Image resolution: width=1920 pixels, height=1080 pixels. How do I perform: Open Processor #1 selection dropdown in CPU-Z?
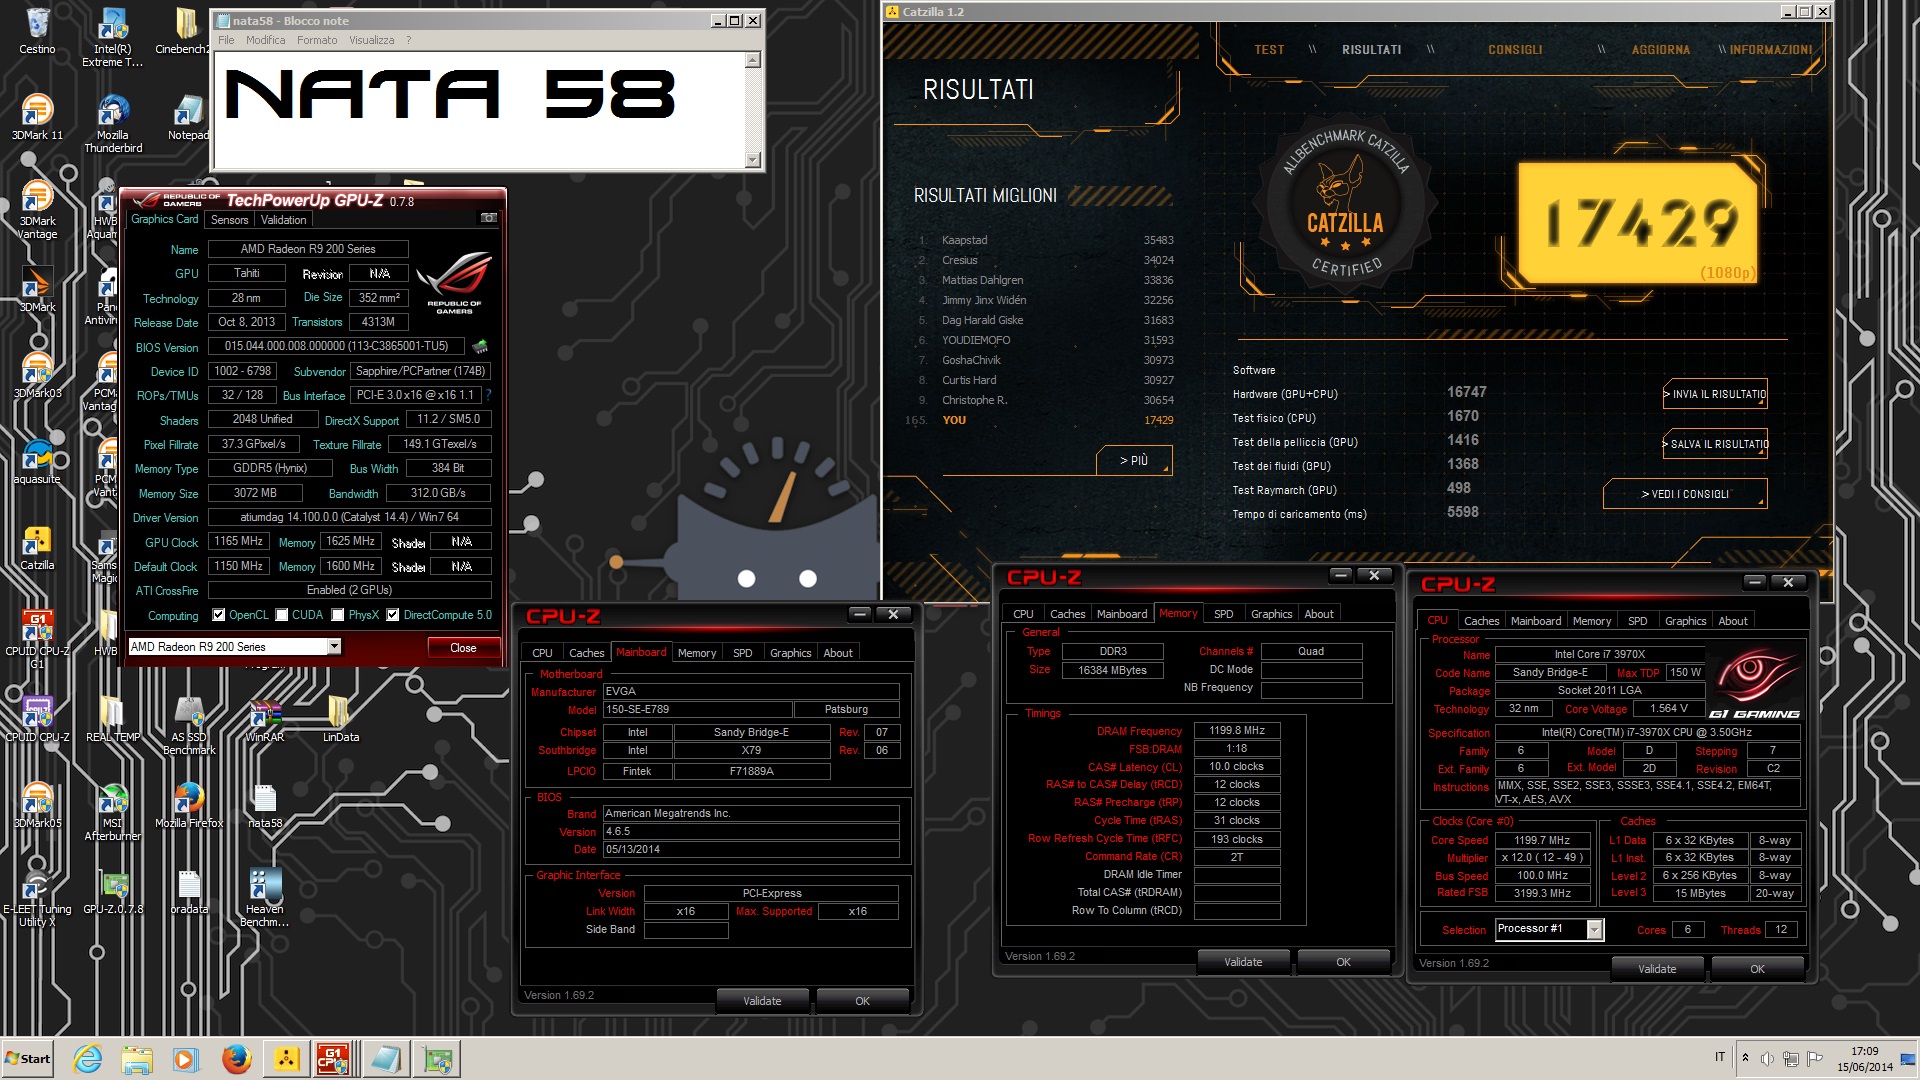pos(1595,930)
